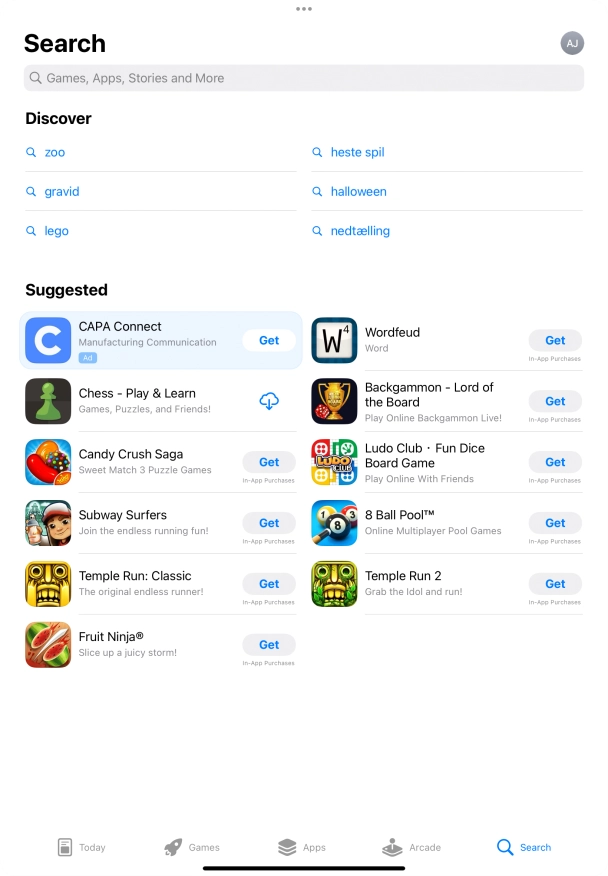Screen dimensions: 608x876
Task: Switch to the Games tab
Action: click(192, 847)
